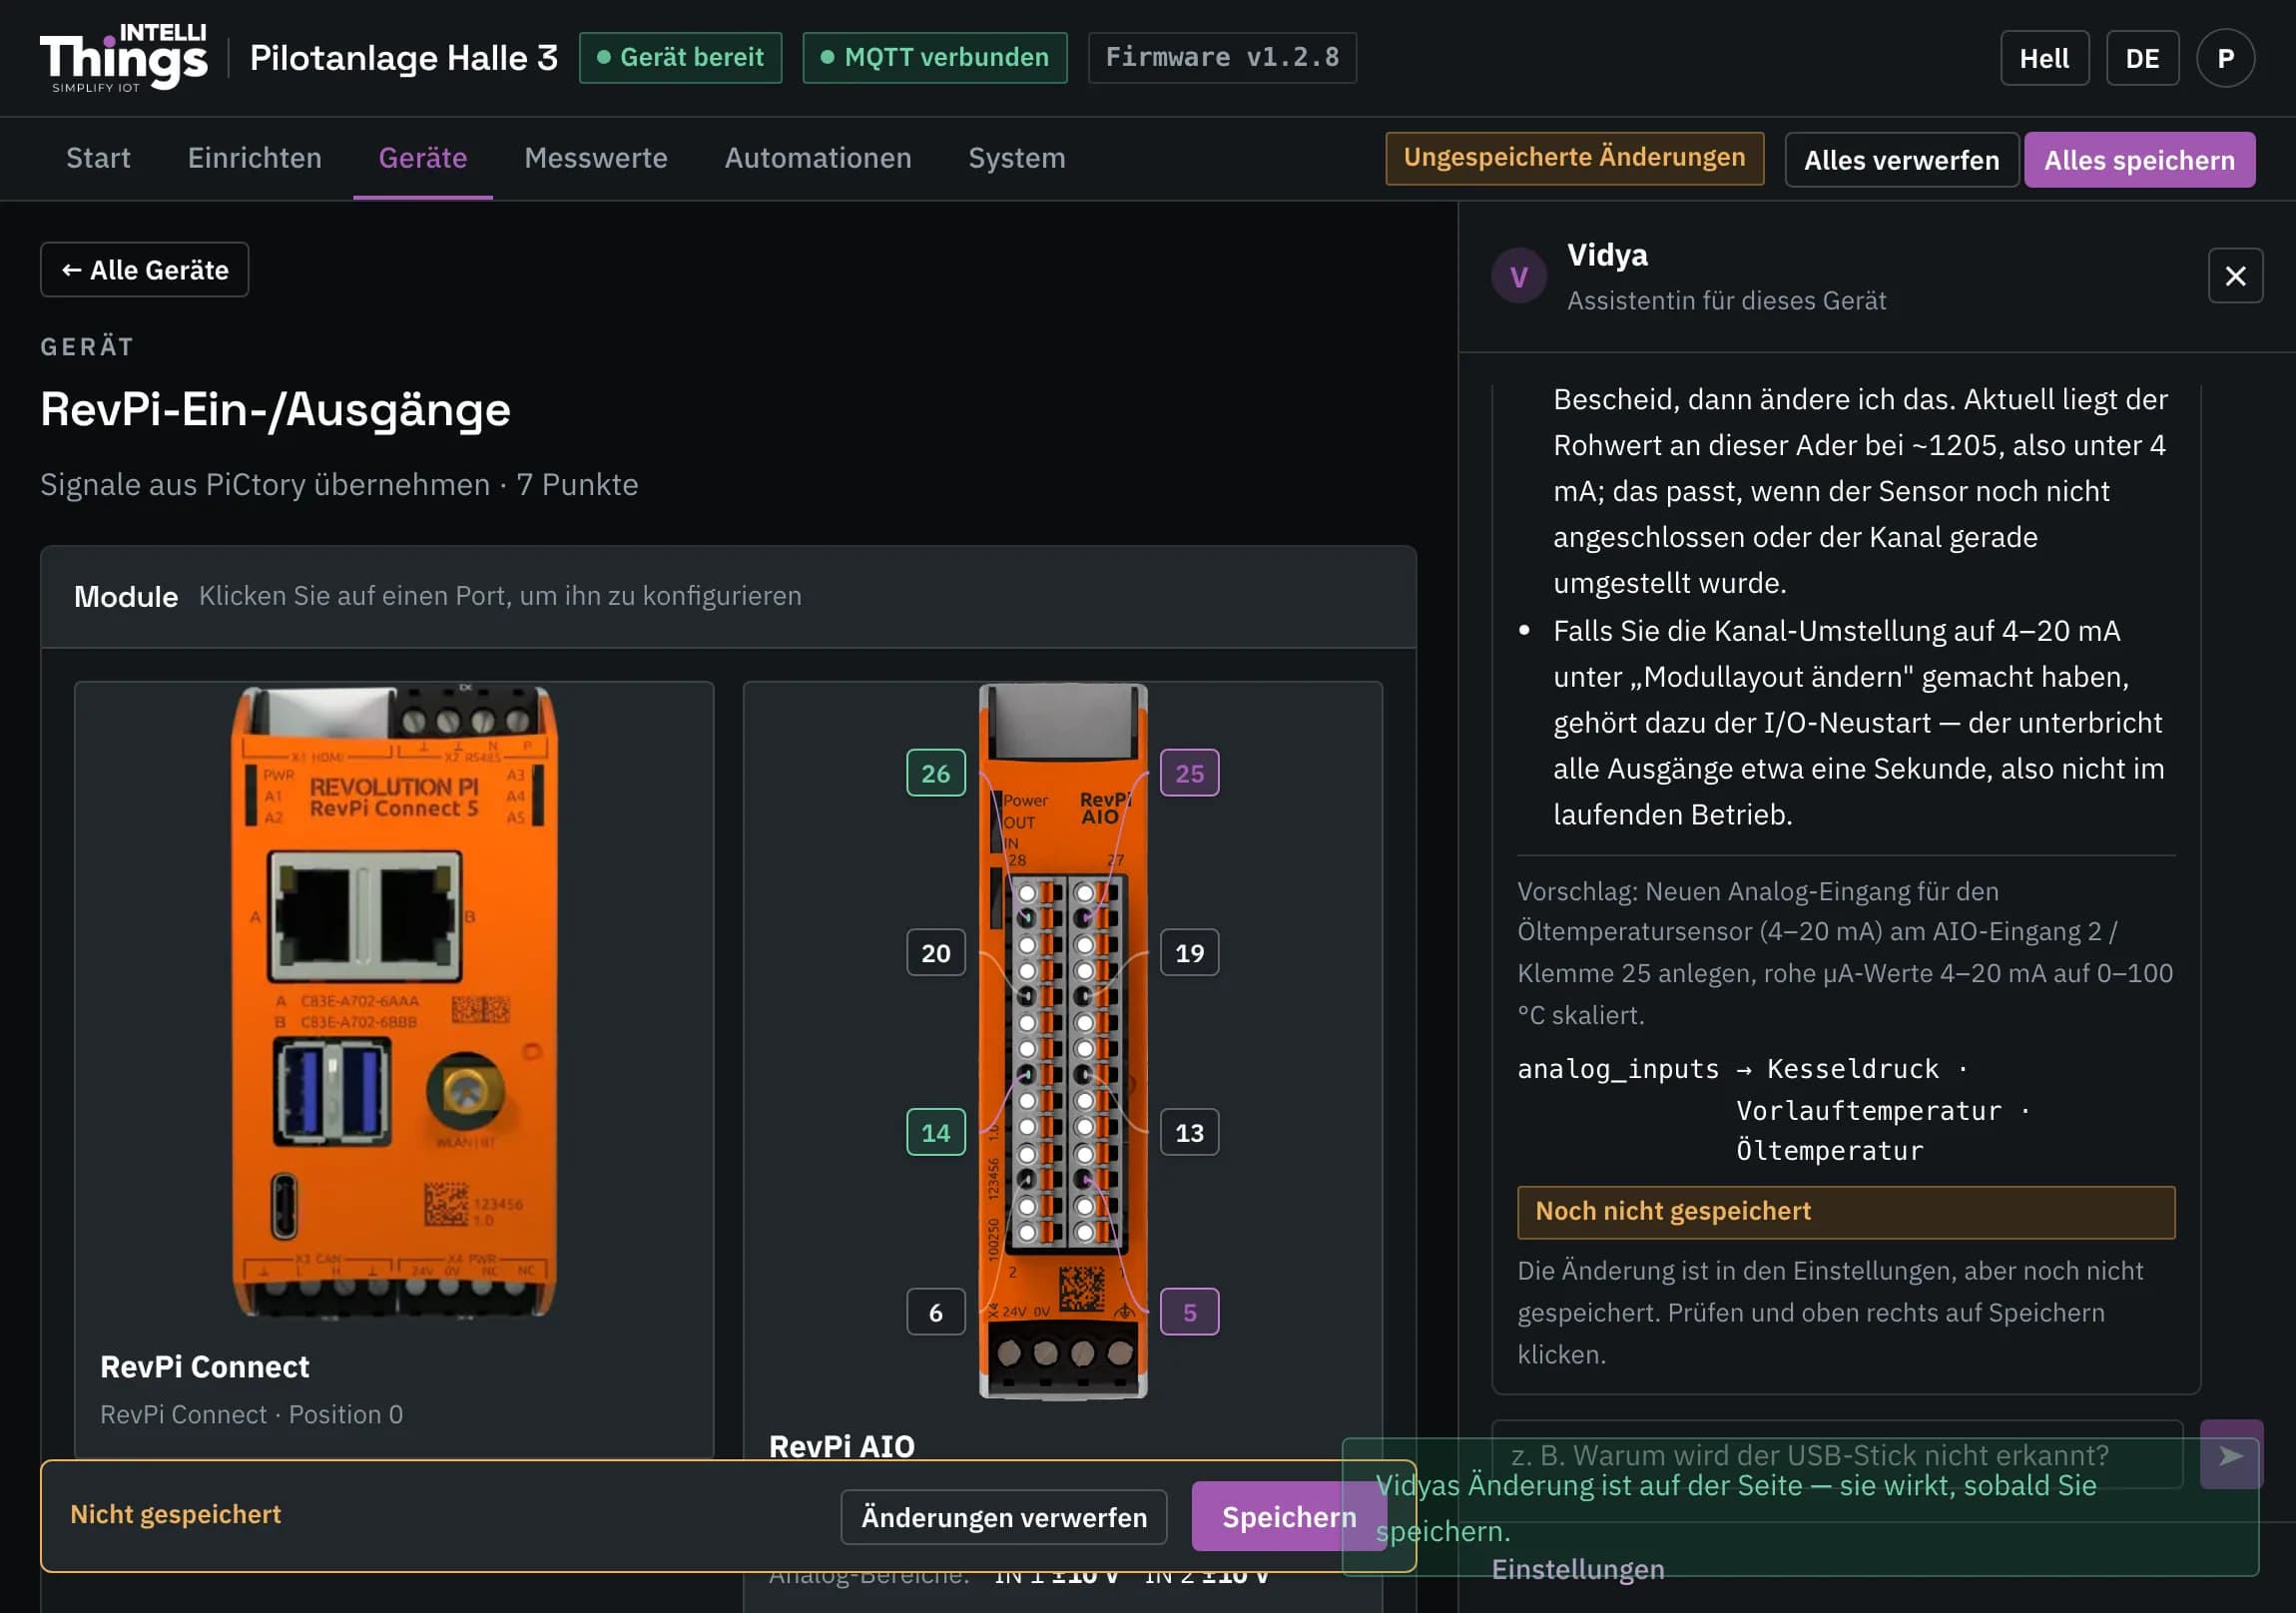Click the RevPi Connect · Position 0 caption
The width and height of the screenshot is (2296, 1613).
click(251, 1415)
